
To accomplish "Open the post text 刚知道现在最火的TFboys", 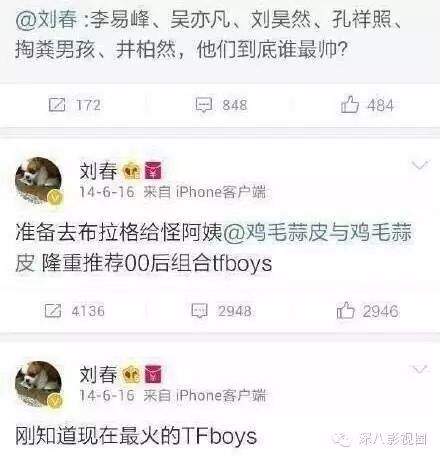I will (x=136, y=436).
